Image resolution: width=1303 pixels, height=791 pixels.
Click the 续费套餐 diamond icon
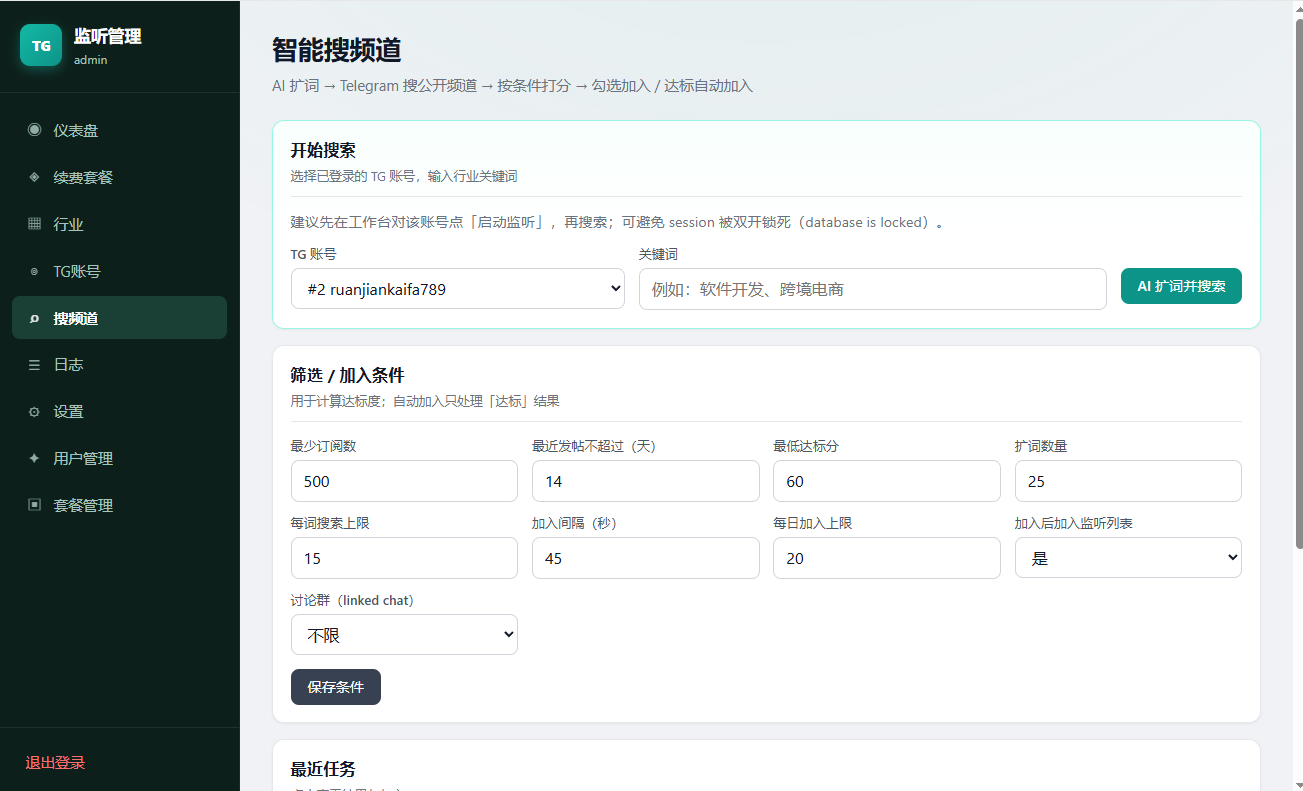pos(35,177)
